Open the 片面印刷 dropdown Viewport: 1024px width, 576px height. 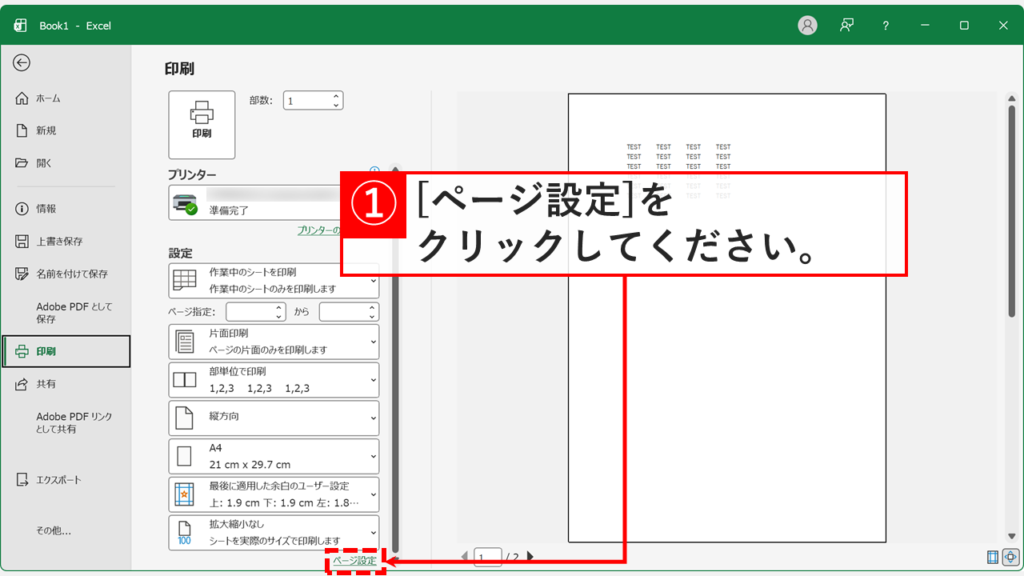[x=274, y=342]
